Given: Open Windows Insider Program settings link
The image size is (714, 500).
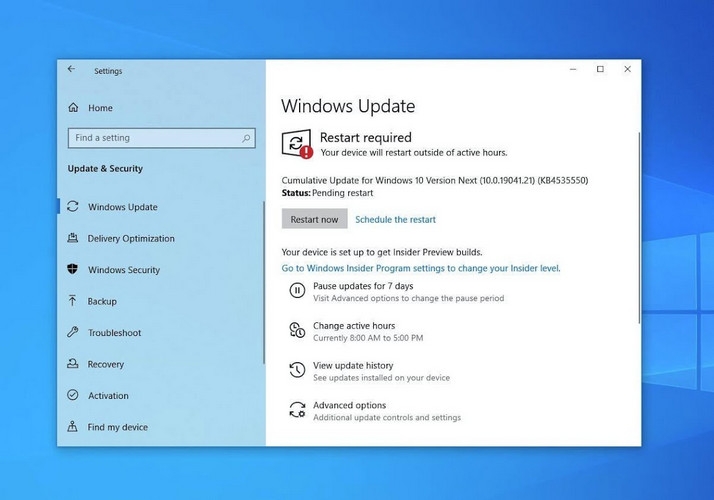Looking at the screenshot, I should click(421, 268).
